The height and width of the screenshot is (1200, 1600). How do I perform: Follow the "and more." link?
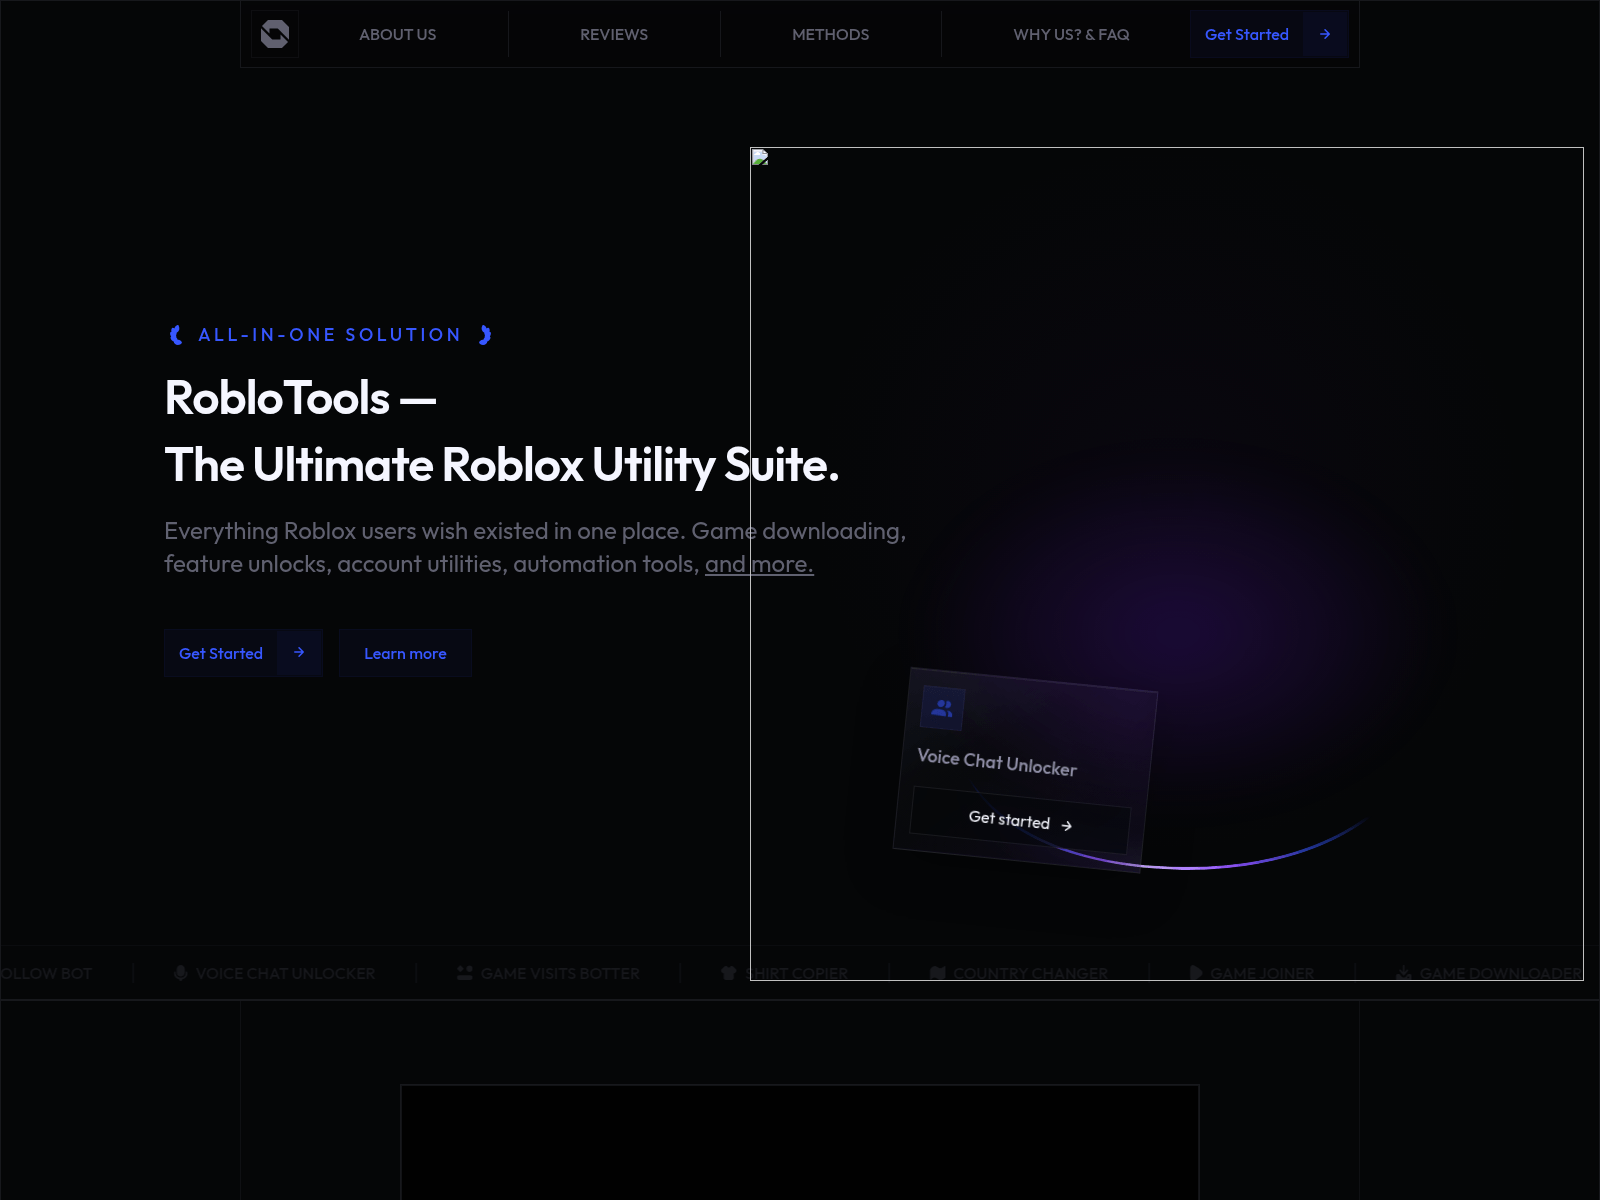(759, 564)
